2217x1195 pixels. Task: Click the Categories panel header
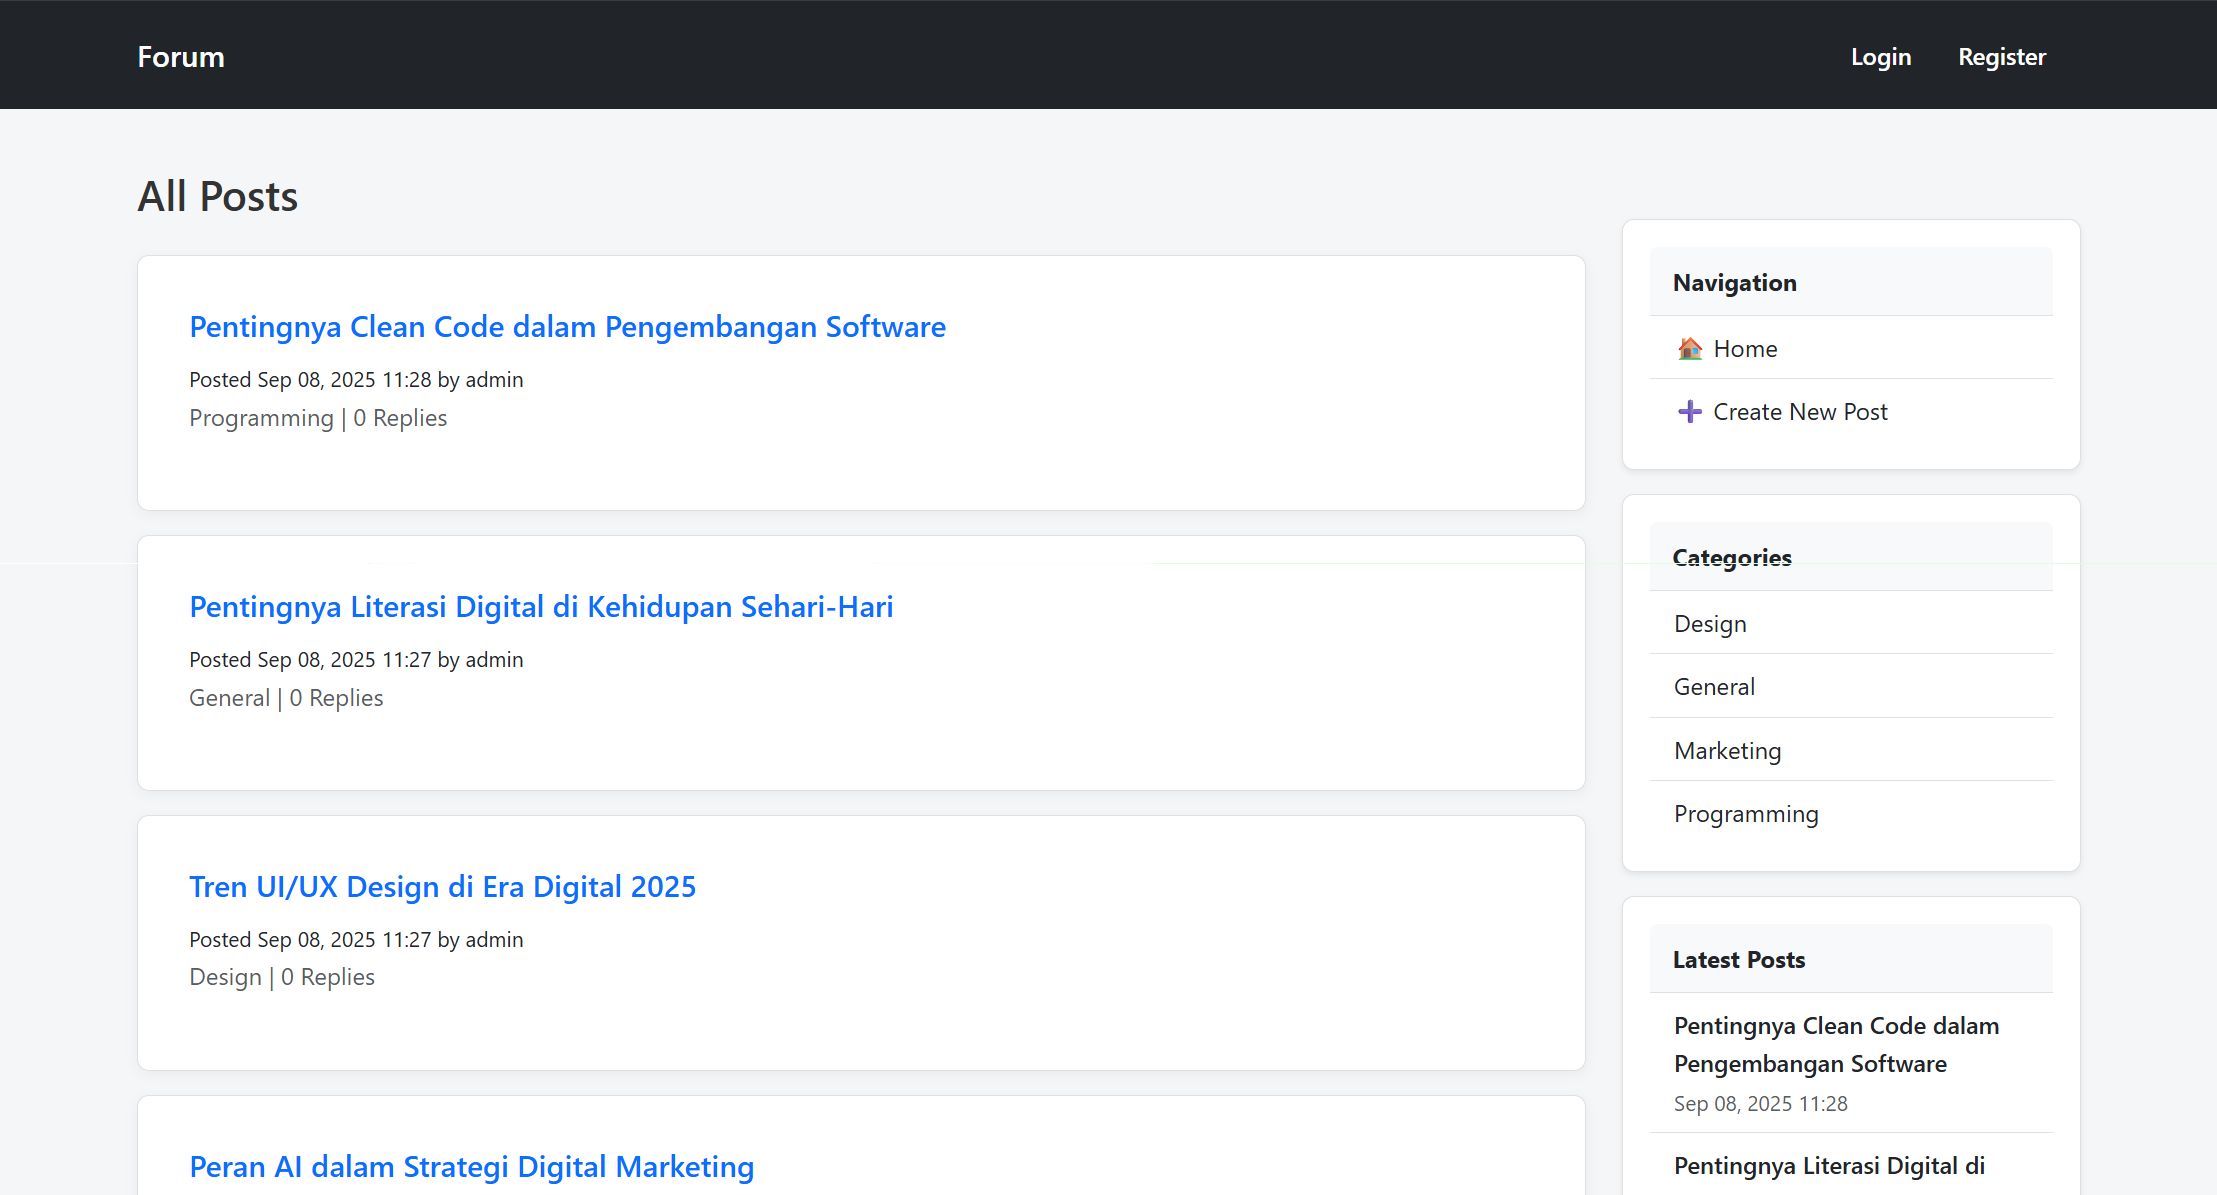1732,558
